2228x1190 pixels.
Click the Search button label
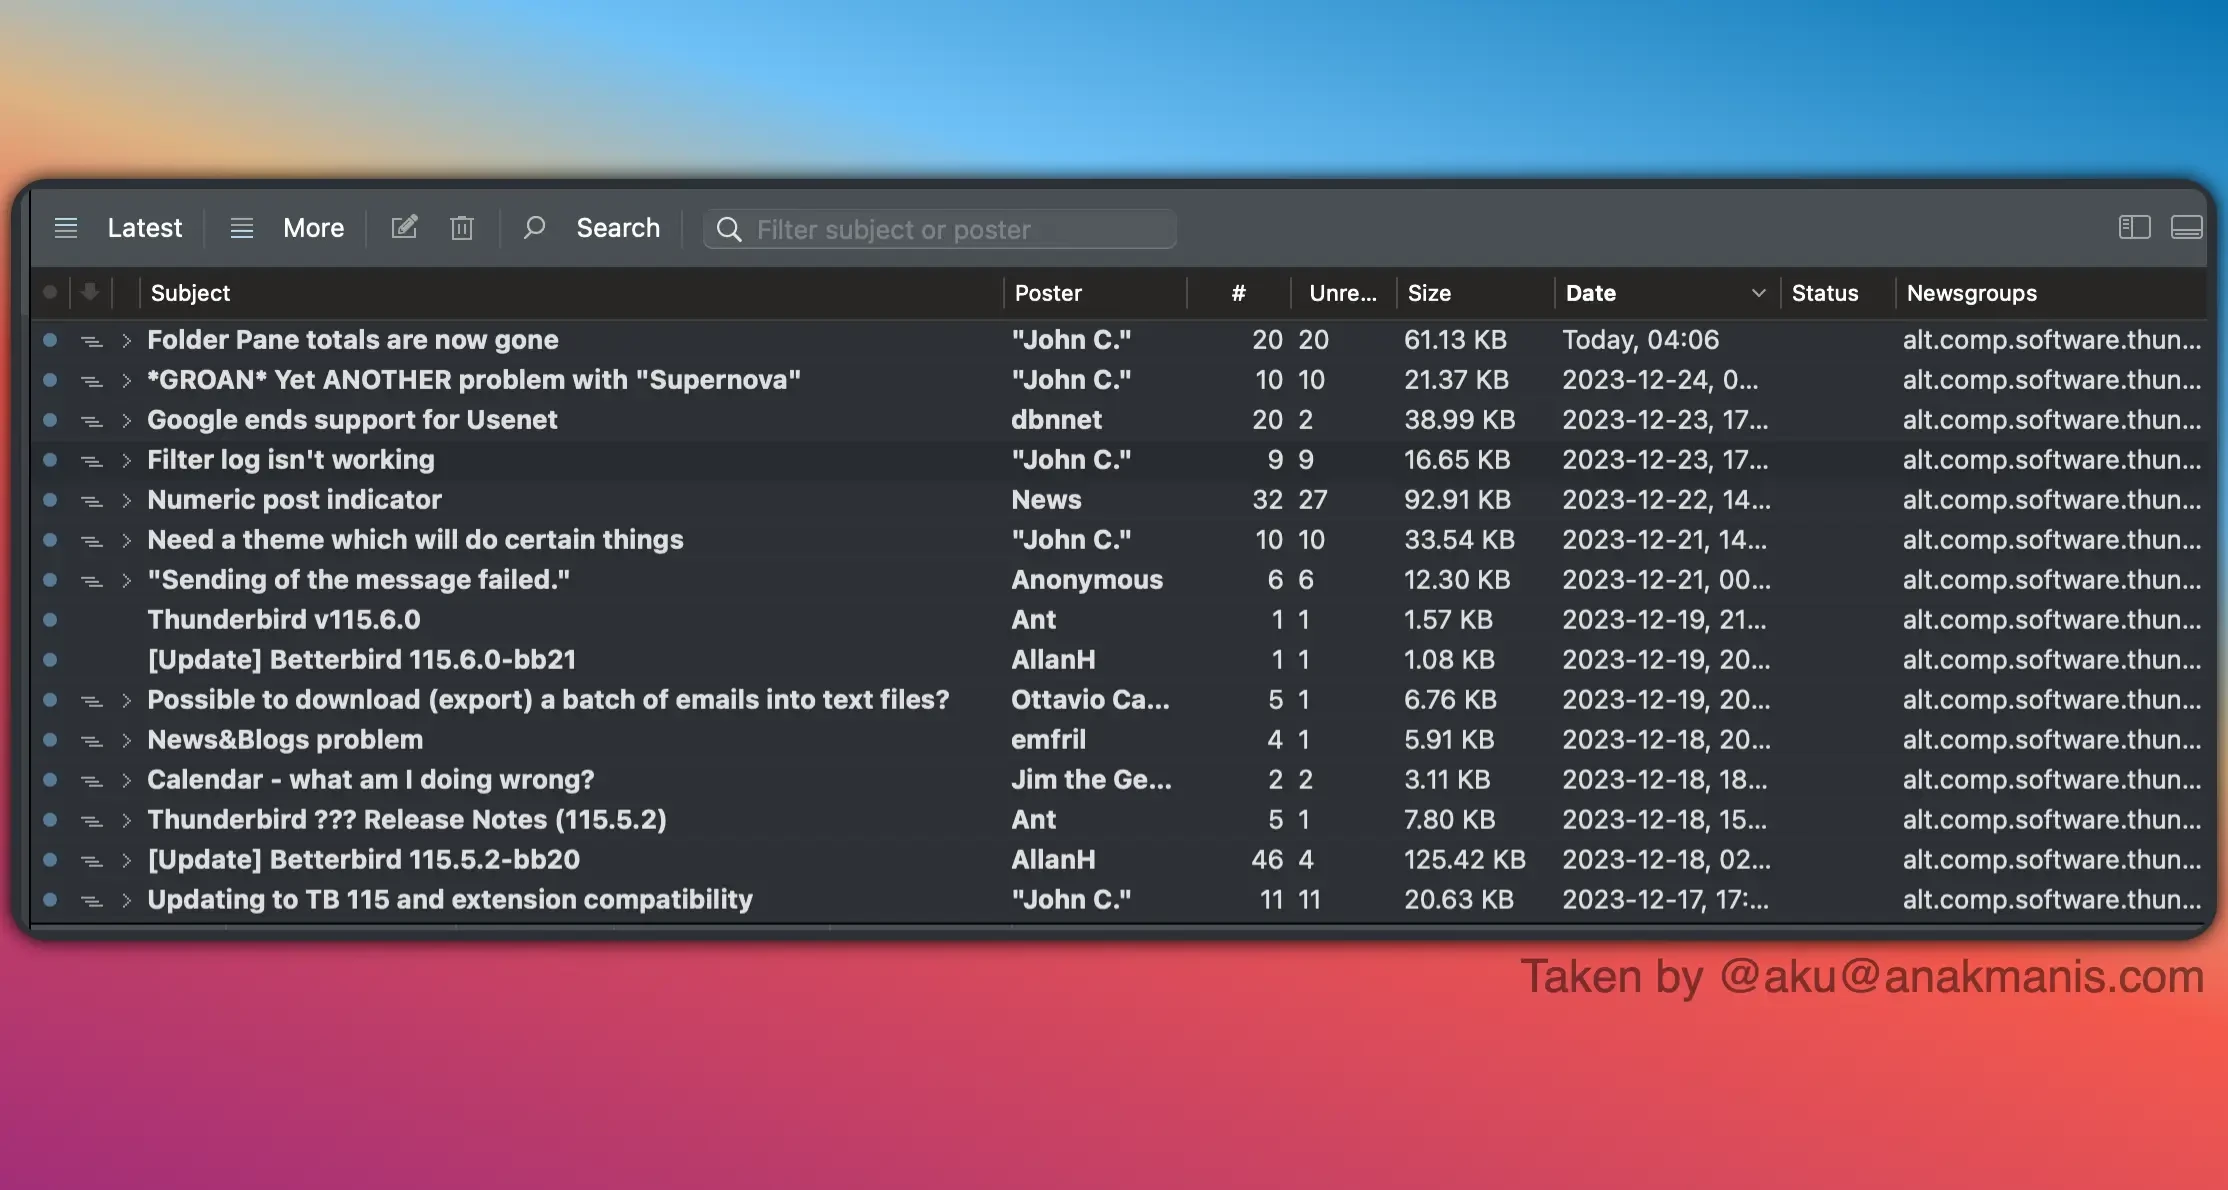point(618,228)
